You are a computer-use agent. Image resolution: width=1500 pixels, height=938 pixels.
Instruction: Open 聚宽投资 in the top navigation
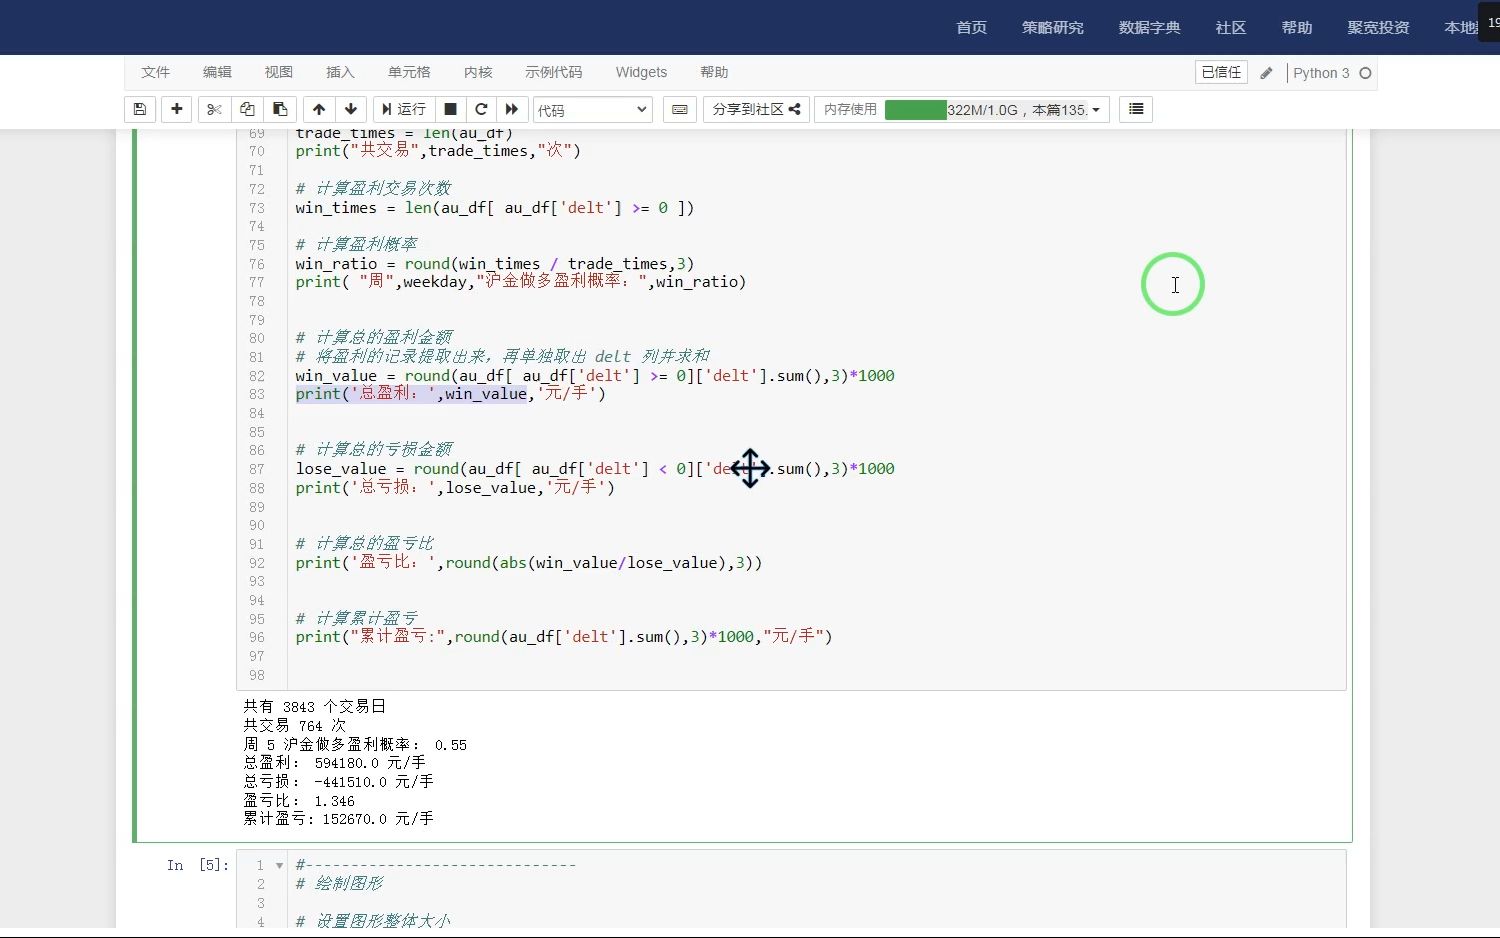[x=1378, y=27]
